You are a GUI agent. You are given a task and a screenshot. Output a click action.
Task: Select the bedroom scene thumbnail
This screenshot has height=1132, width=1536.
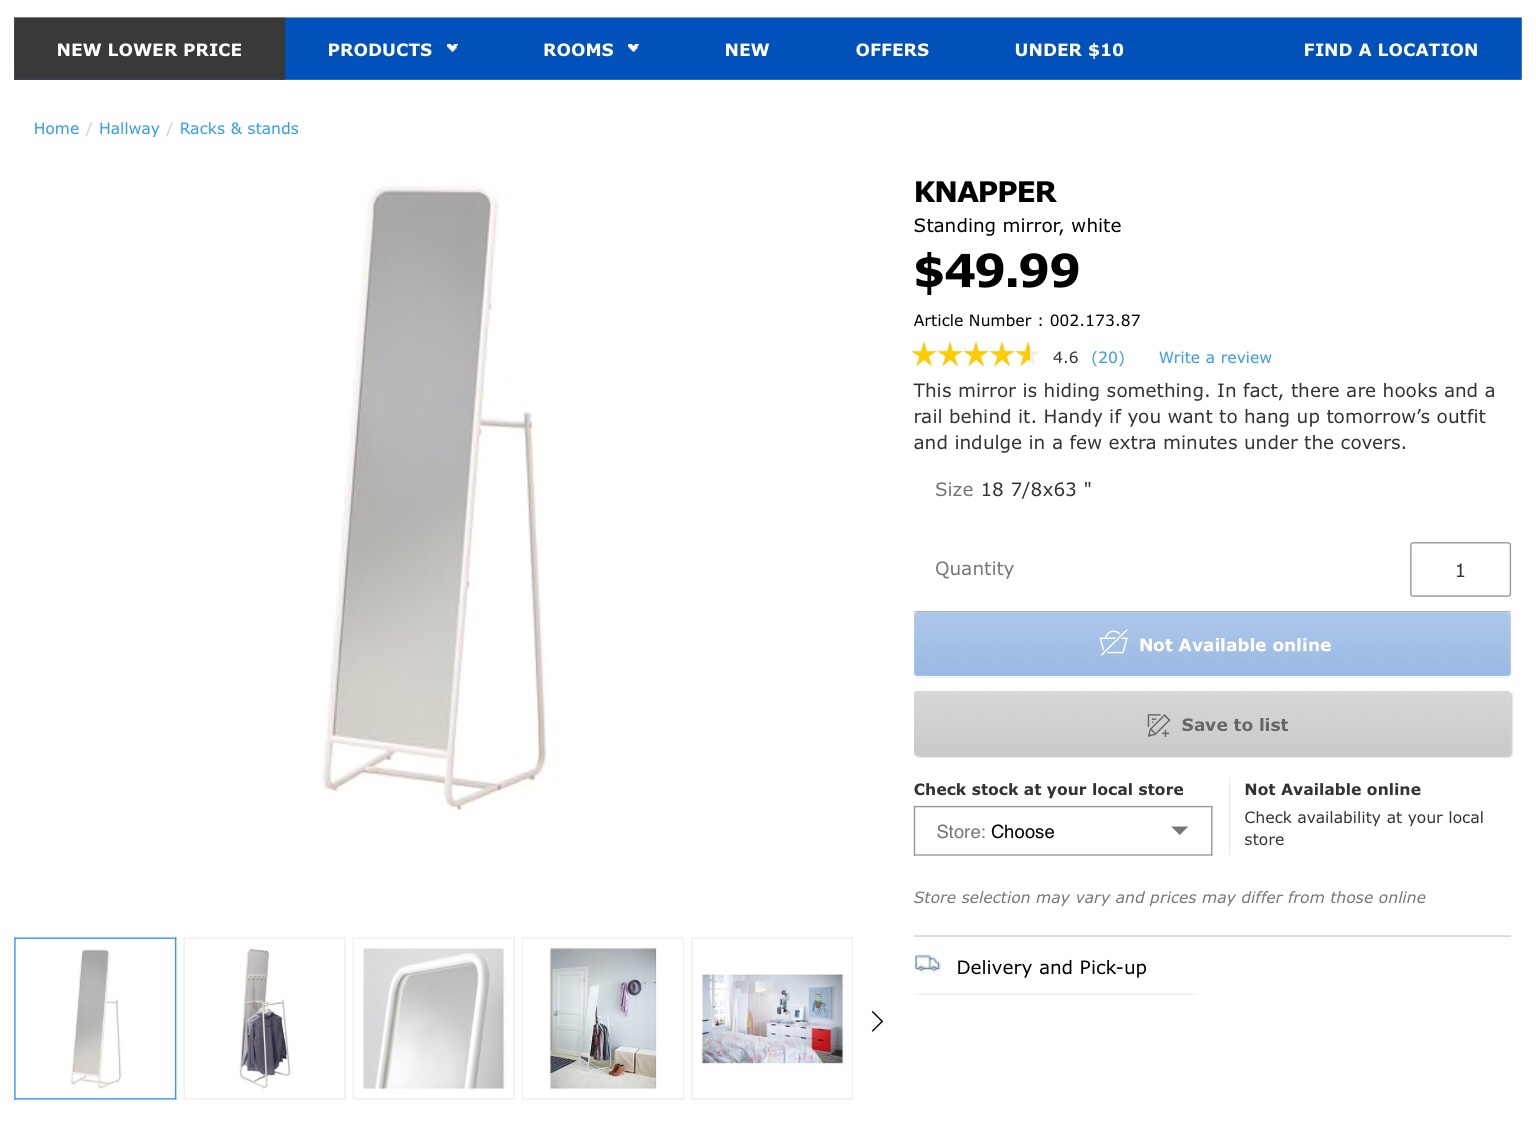[772, 1019]
